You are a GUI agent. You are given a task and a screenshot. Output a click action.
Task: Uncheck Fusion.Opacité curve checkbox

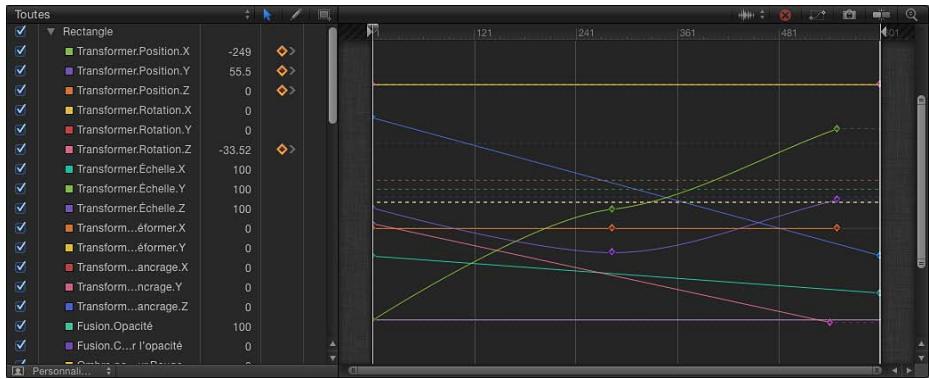pyautogui.click(x=21, y=326)
